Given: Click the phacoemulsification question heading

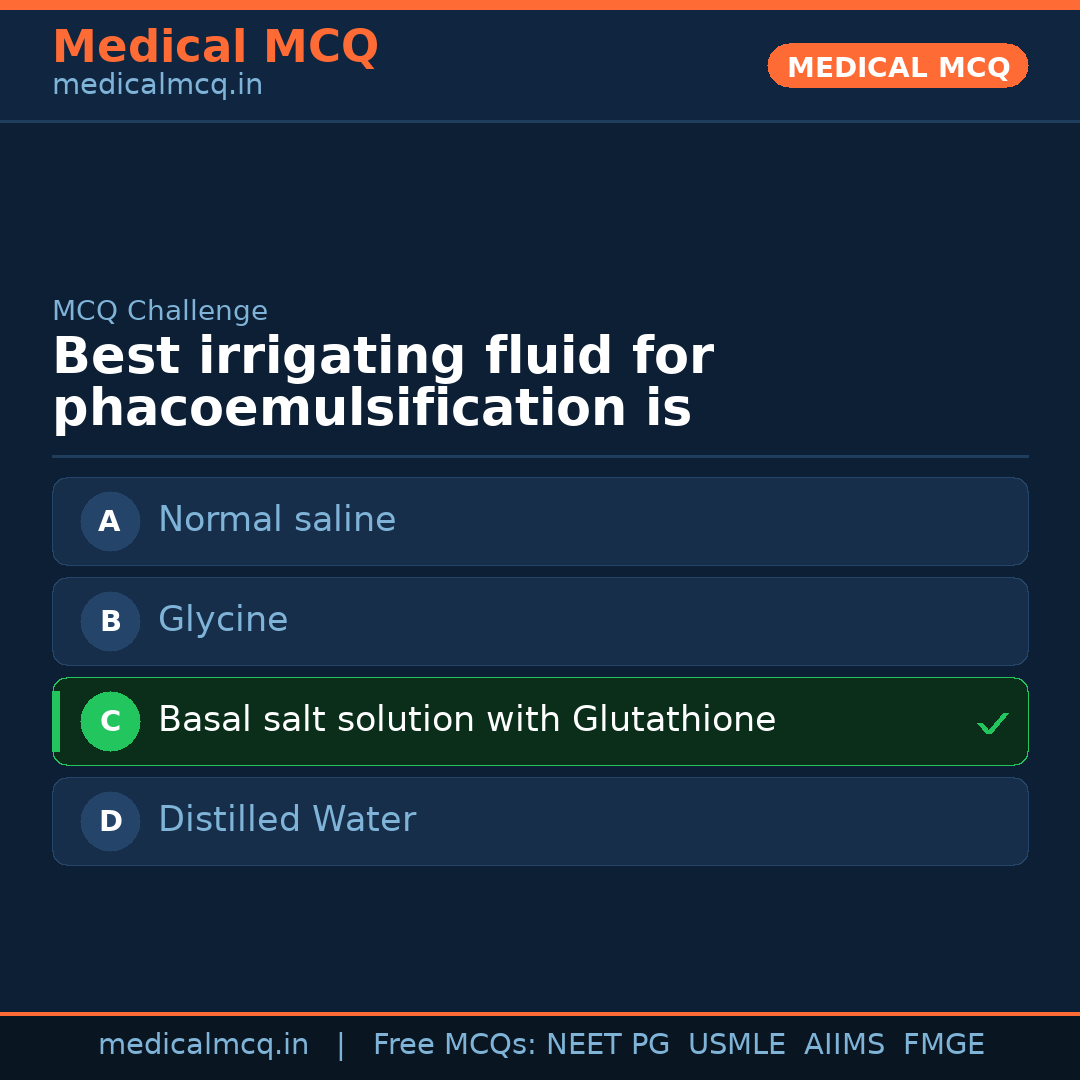Looking at the screenshot, I should coord(383,383).
